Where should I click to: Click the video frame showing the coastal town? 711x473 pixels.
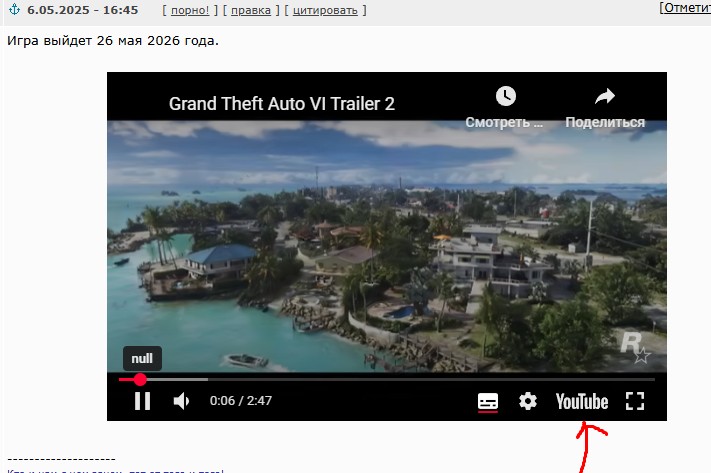(x=387, y=246)
